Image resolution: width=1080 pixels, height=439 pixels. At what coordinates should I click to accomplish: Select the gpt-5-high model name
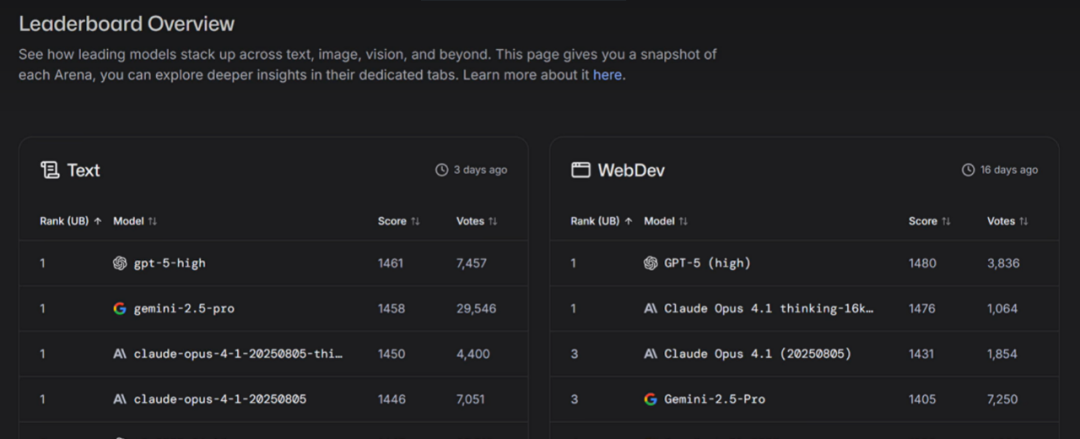pos(169,263)
